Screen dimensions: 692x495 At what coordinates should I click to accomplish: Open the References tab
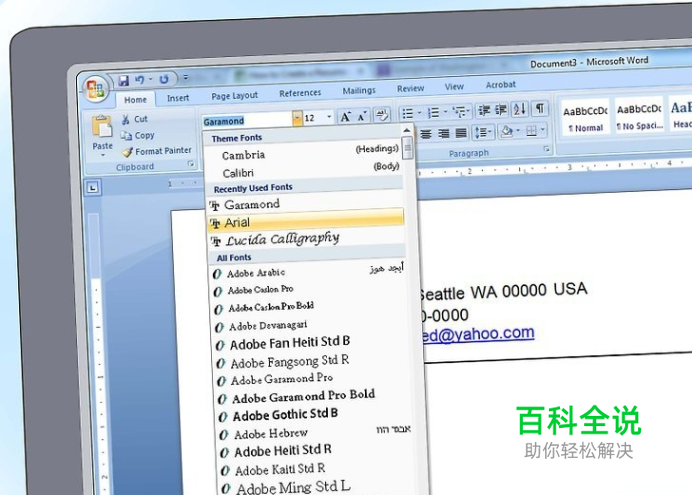tap(300, 93)
